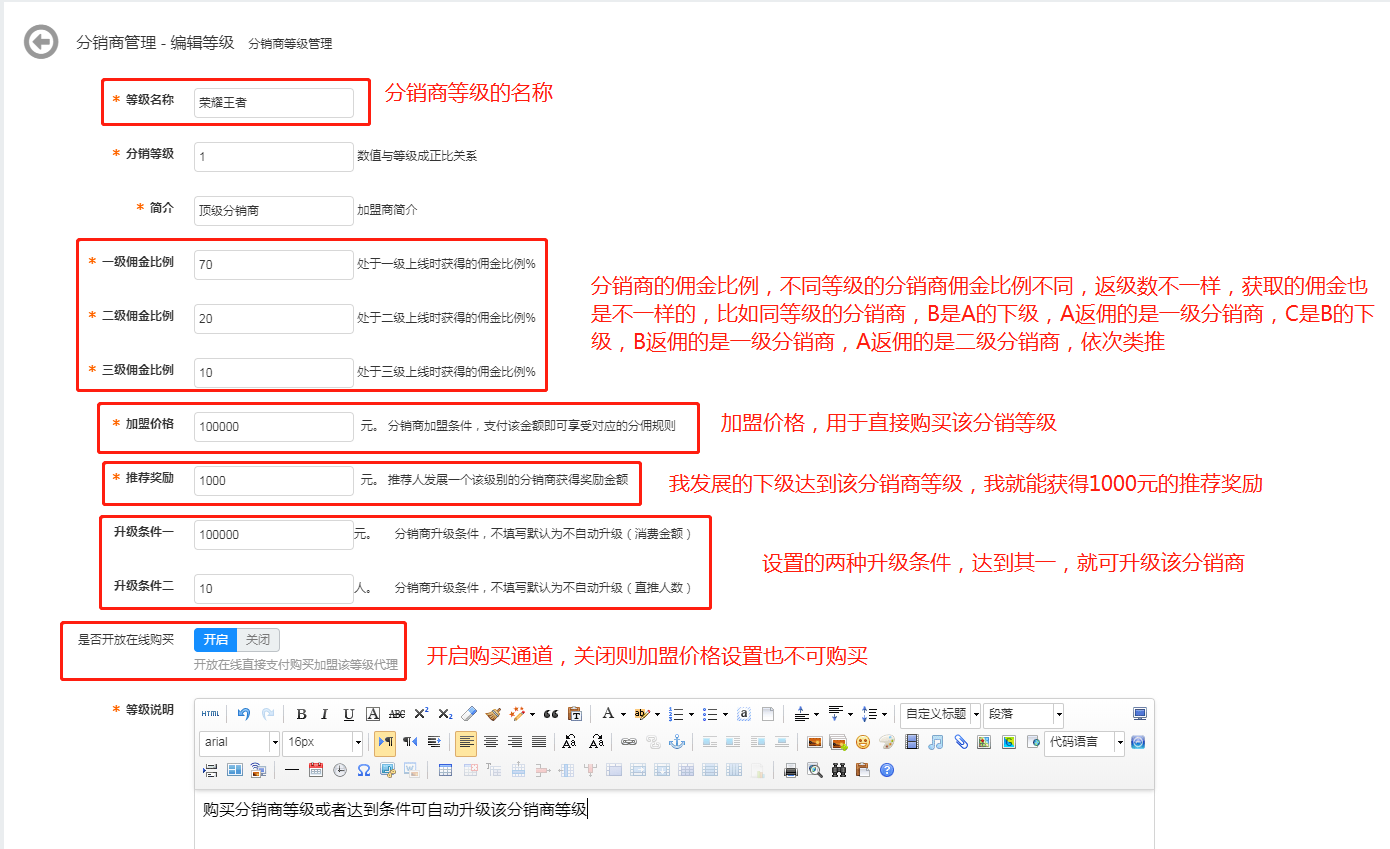Click the help question mark icon
The image size is (1390, 849).
886,769
